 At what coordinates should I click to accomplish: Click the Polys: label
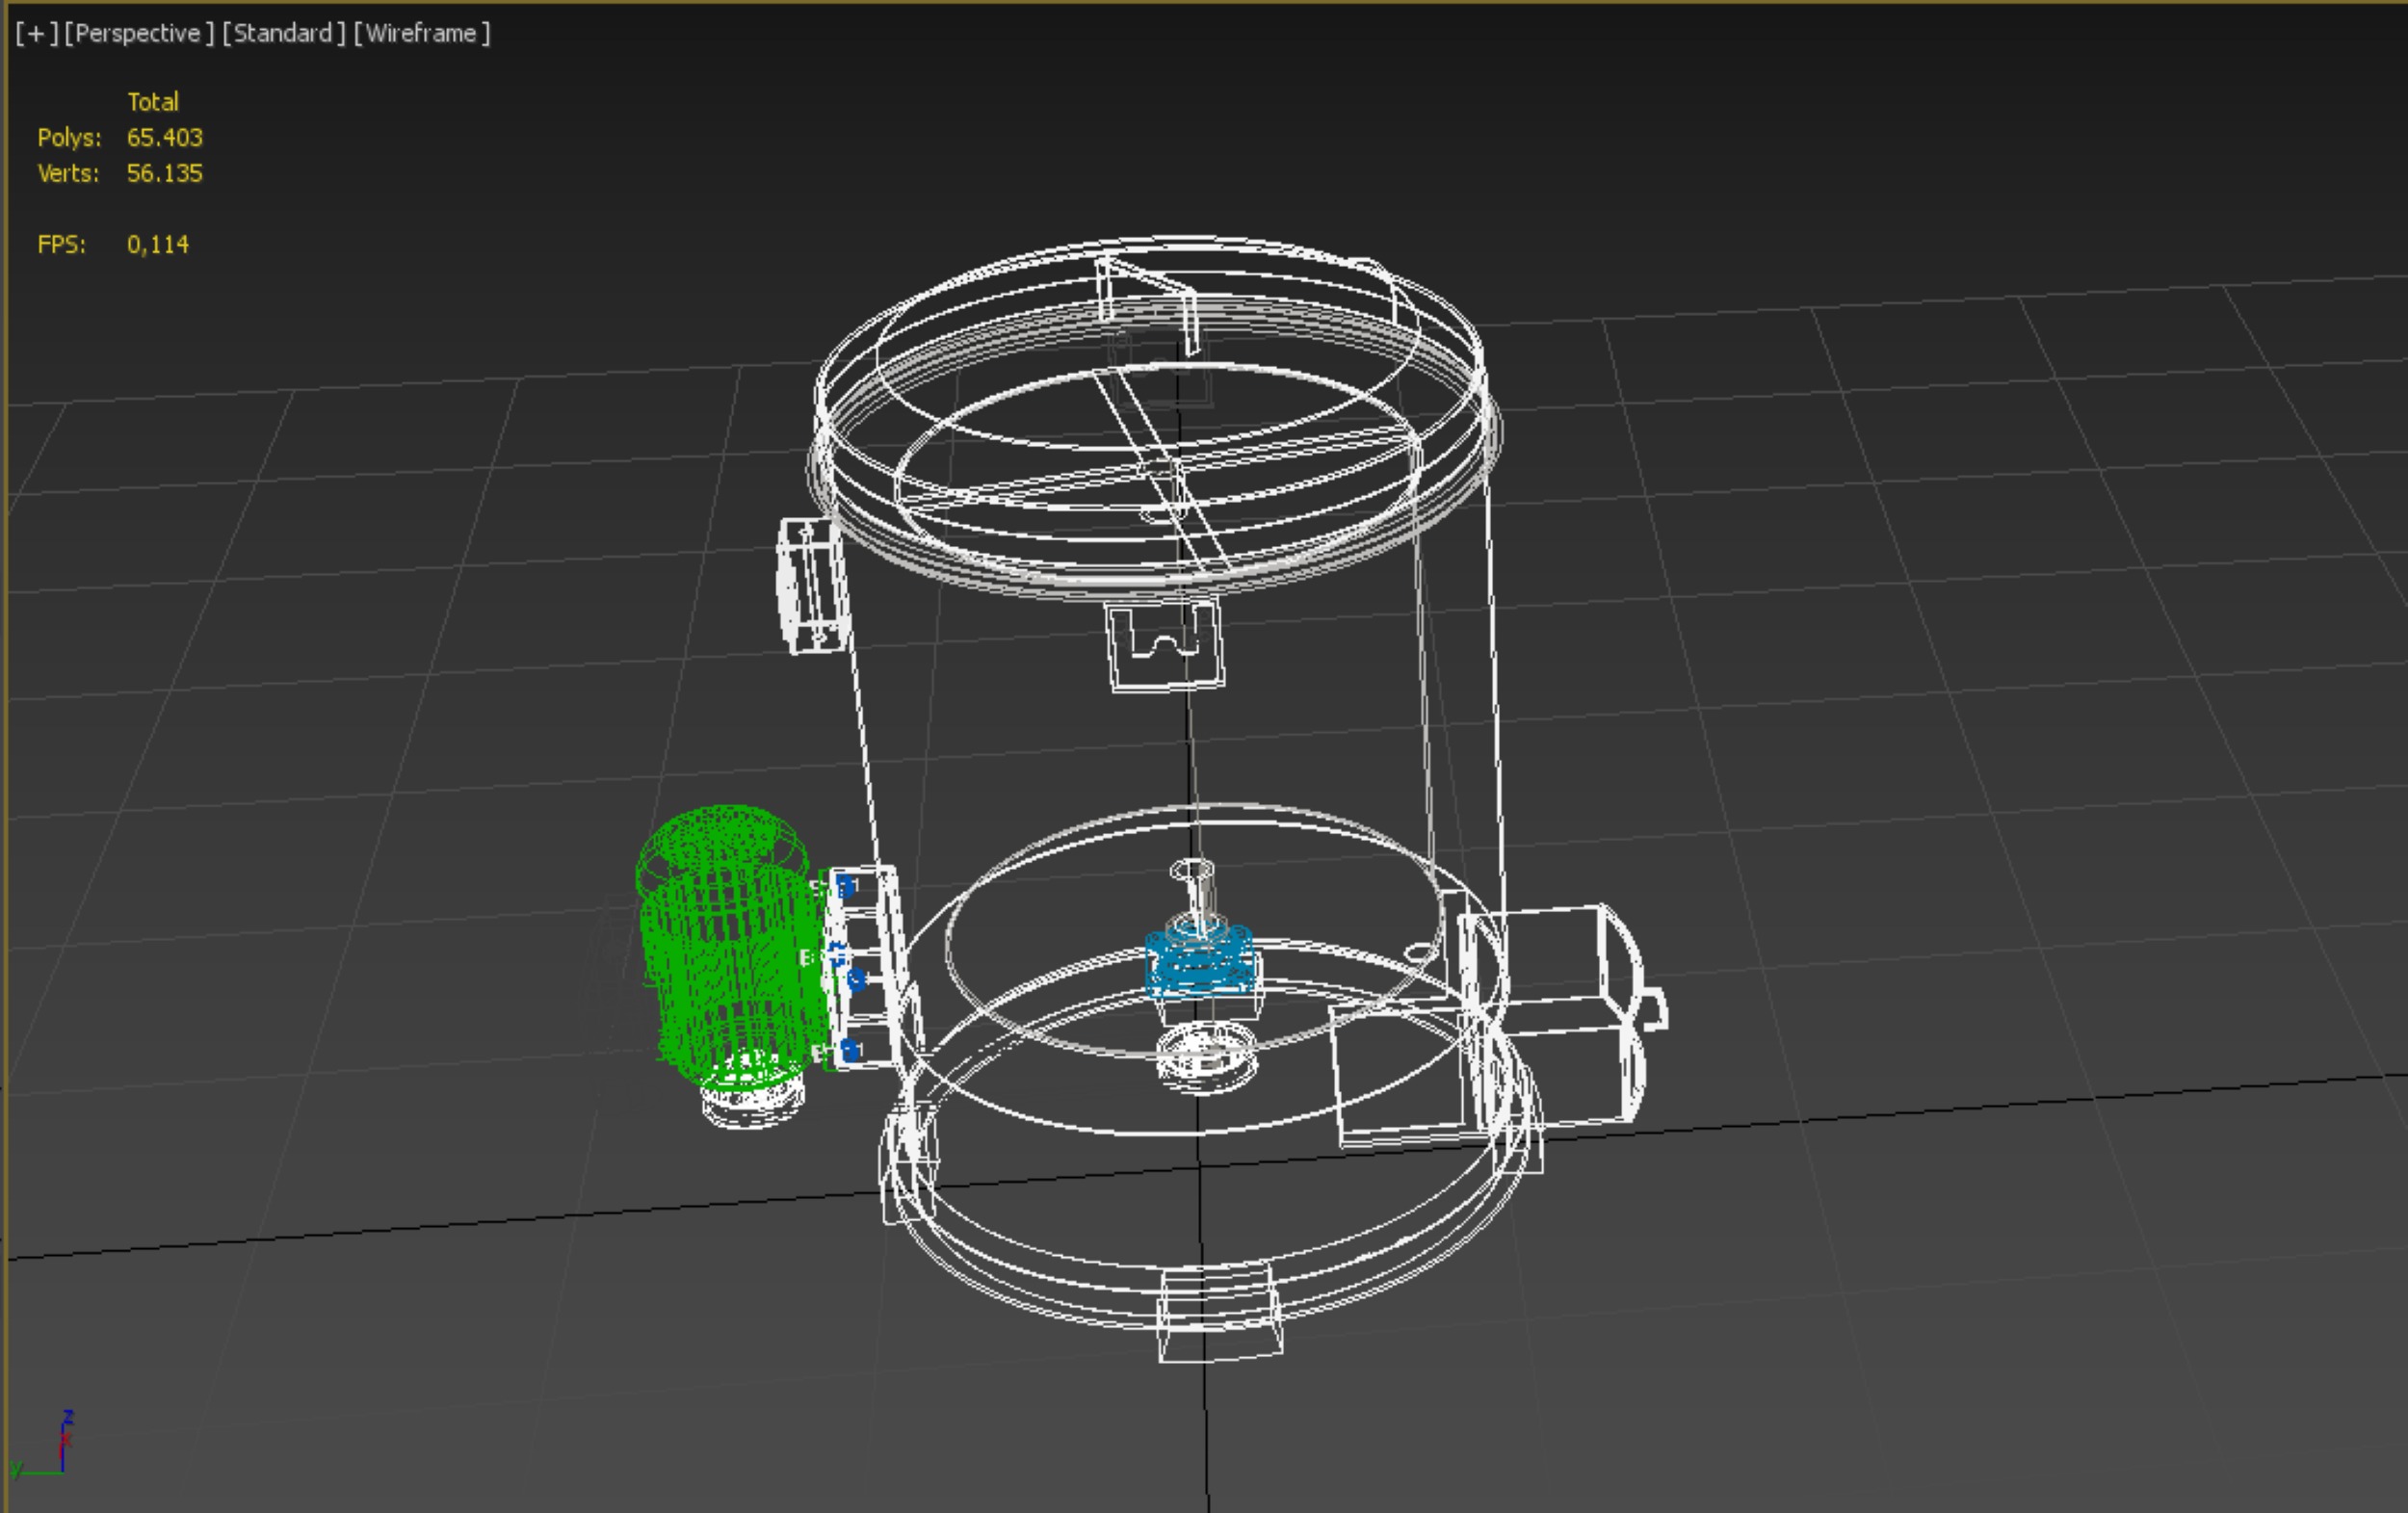[x=70, y=137]
